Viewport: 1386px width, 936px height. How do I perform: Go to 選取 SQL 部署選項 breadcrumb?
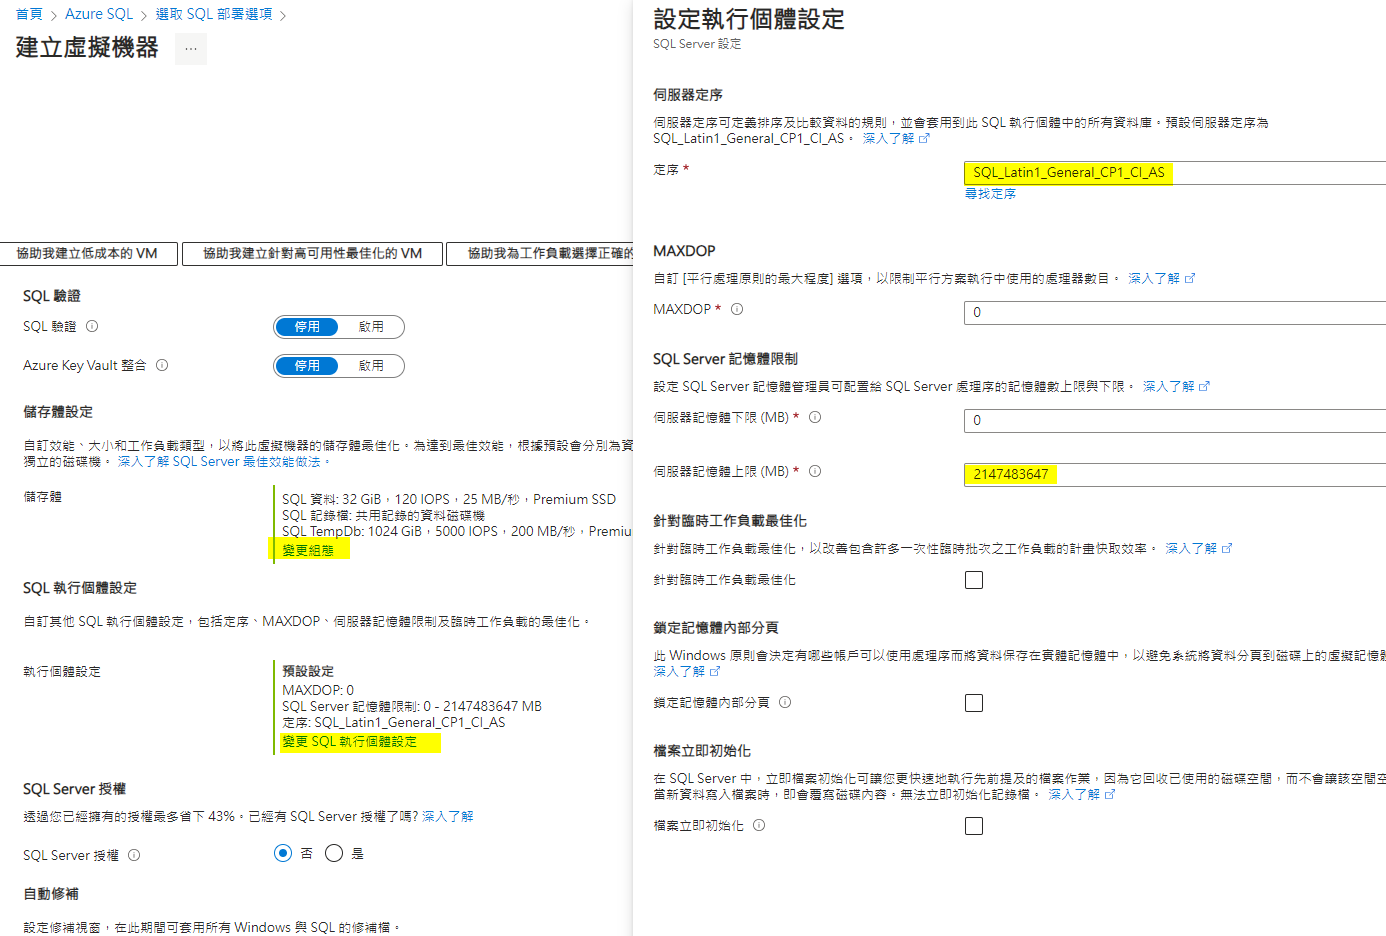[x=214, y=14]
